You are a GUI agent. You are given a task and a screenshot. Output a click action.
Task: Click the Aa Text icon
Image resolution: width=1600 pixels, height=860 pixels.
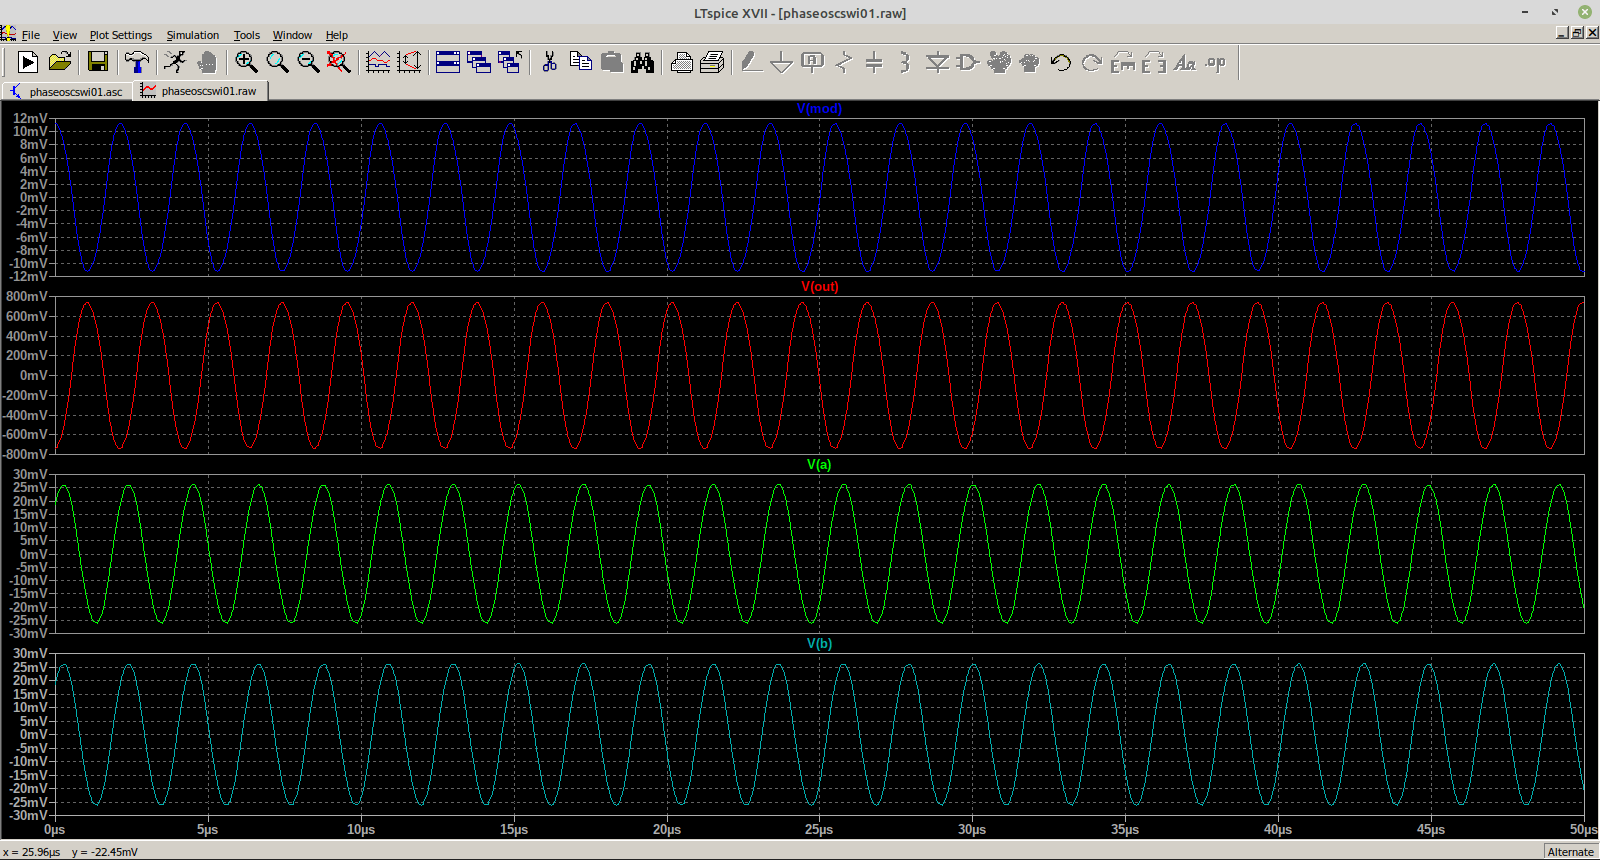coord(1185,62)
